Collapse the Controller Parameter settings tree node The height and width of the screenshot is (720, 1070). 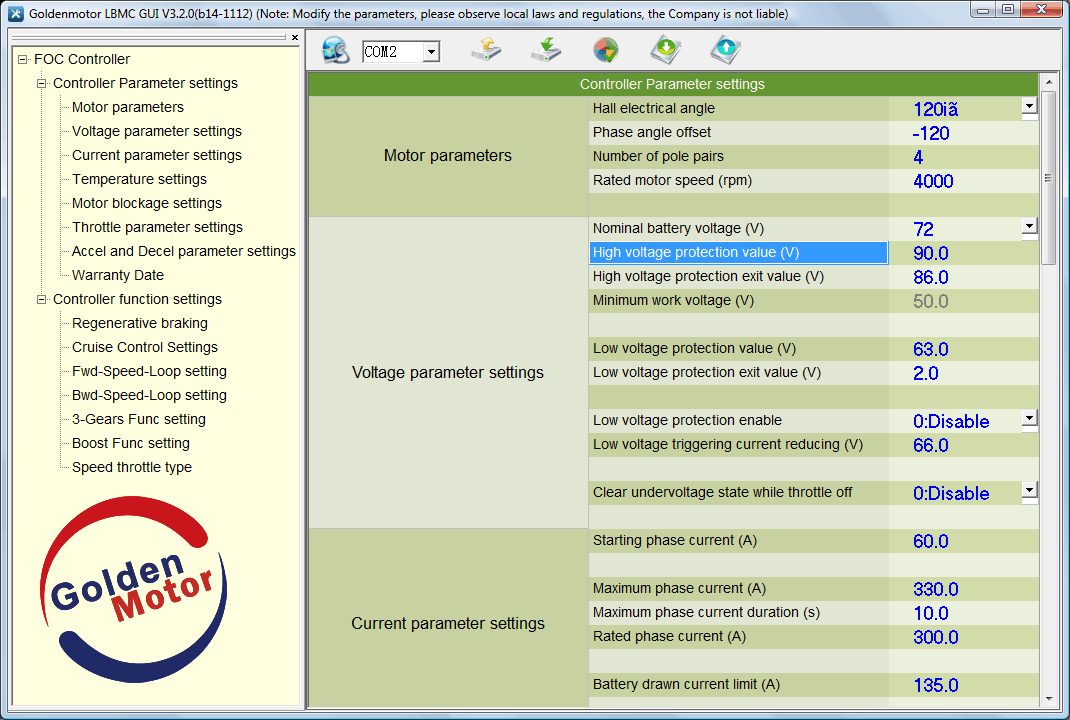42,83
